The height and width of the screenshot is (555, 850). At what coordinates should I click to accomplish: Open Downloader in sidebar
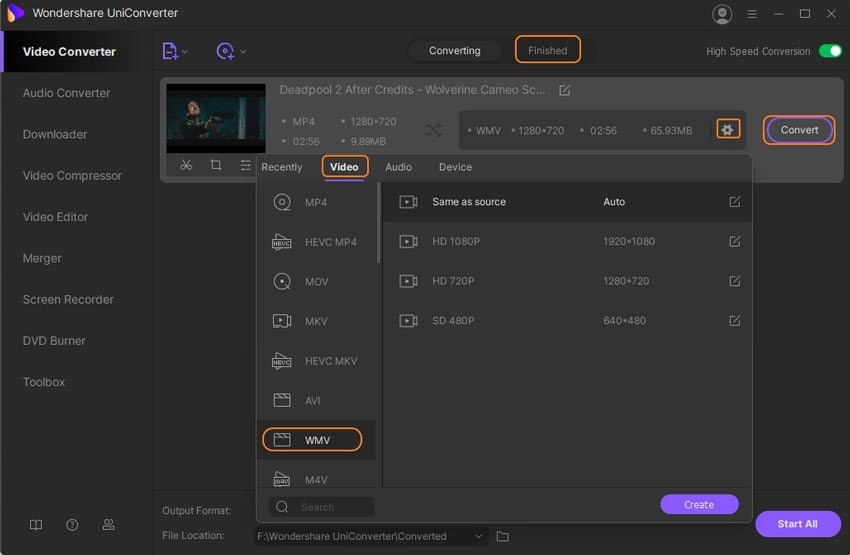55,134
